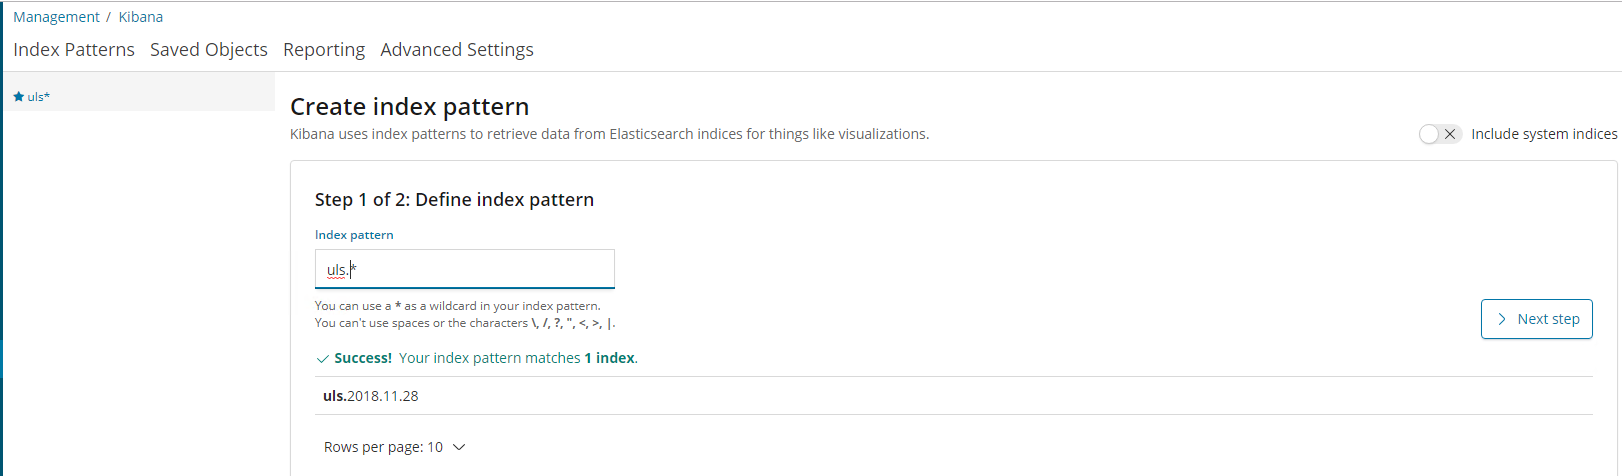Click the X icon inside the switch
Viewport: 1622px width, 476px height.
(1450, 134)
